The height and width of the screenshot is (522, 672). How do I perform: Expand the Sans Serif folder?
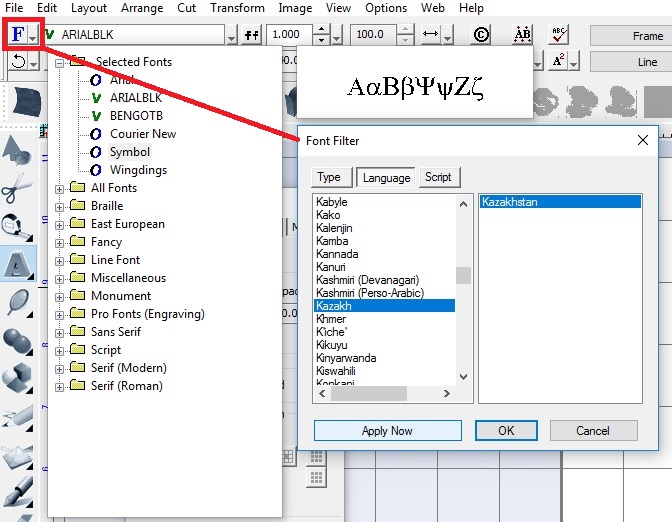(x=60, y=333)
